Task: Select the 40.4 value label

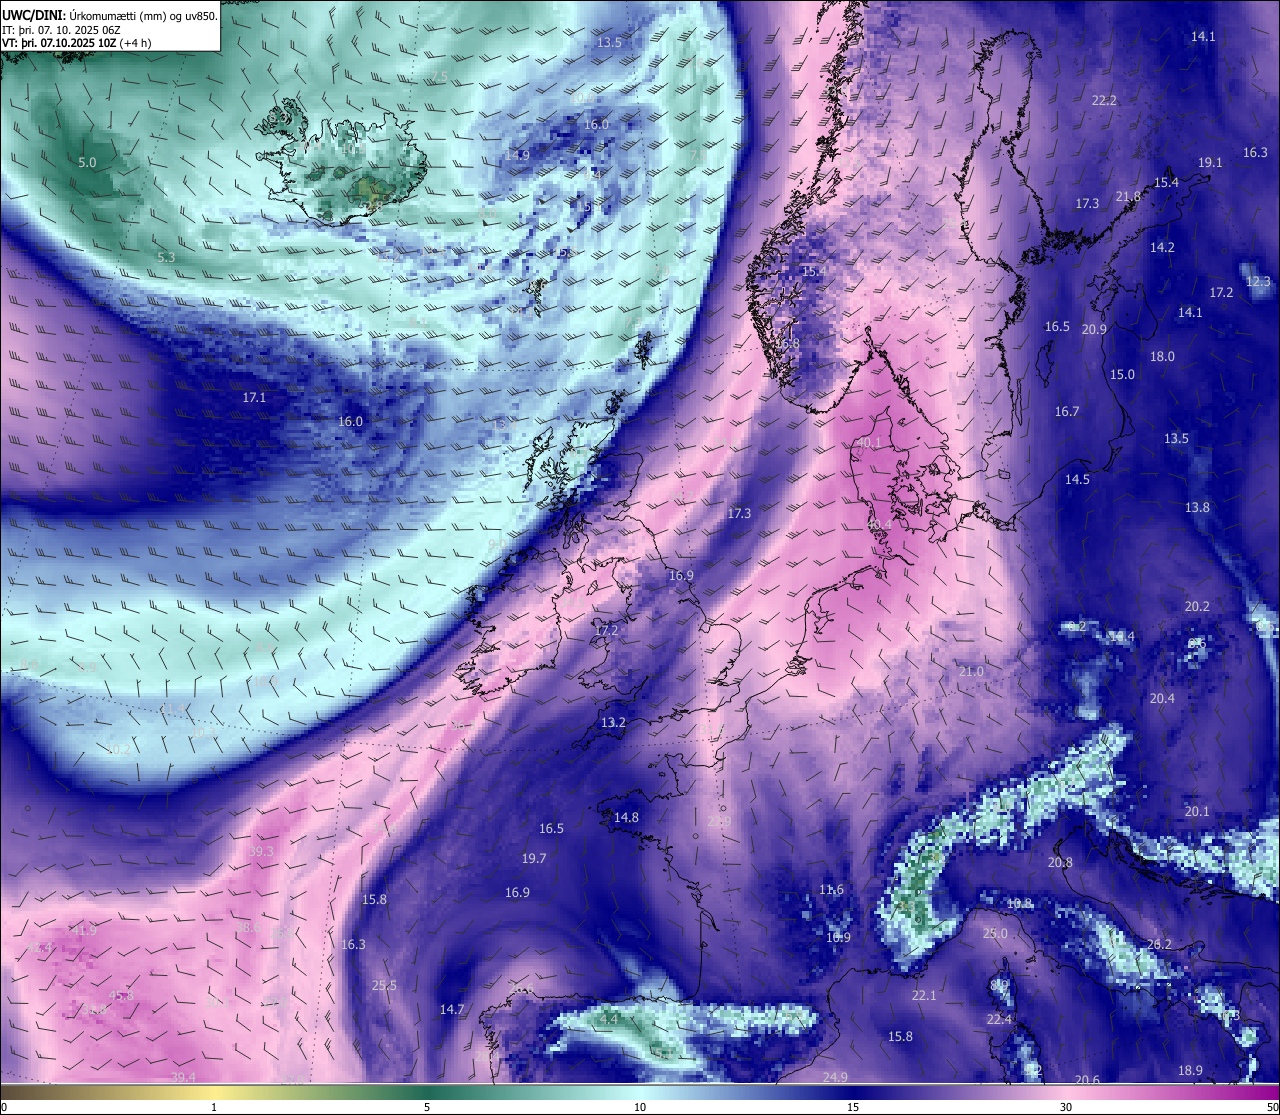Action: pos(879,524)
